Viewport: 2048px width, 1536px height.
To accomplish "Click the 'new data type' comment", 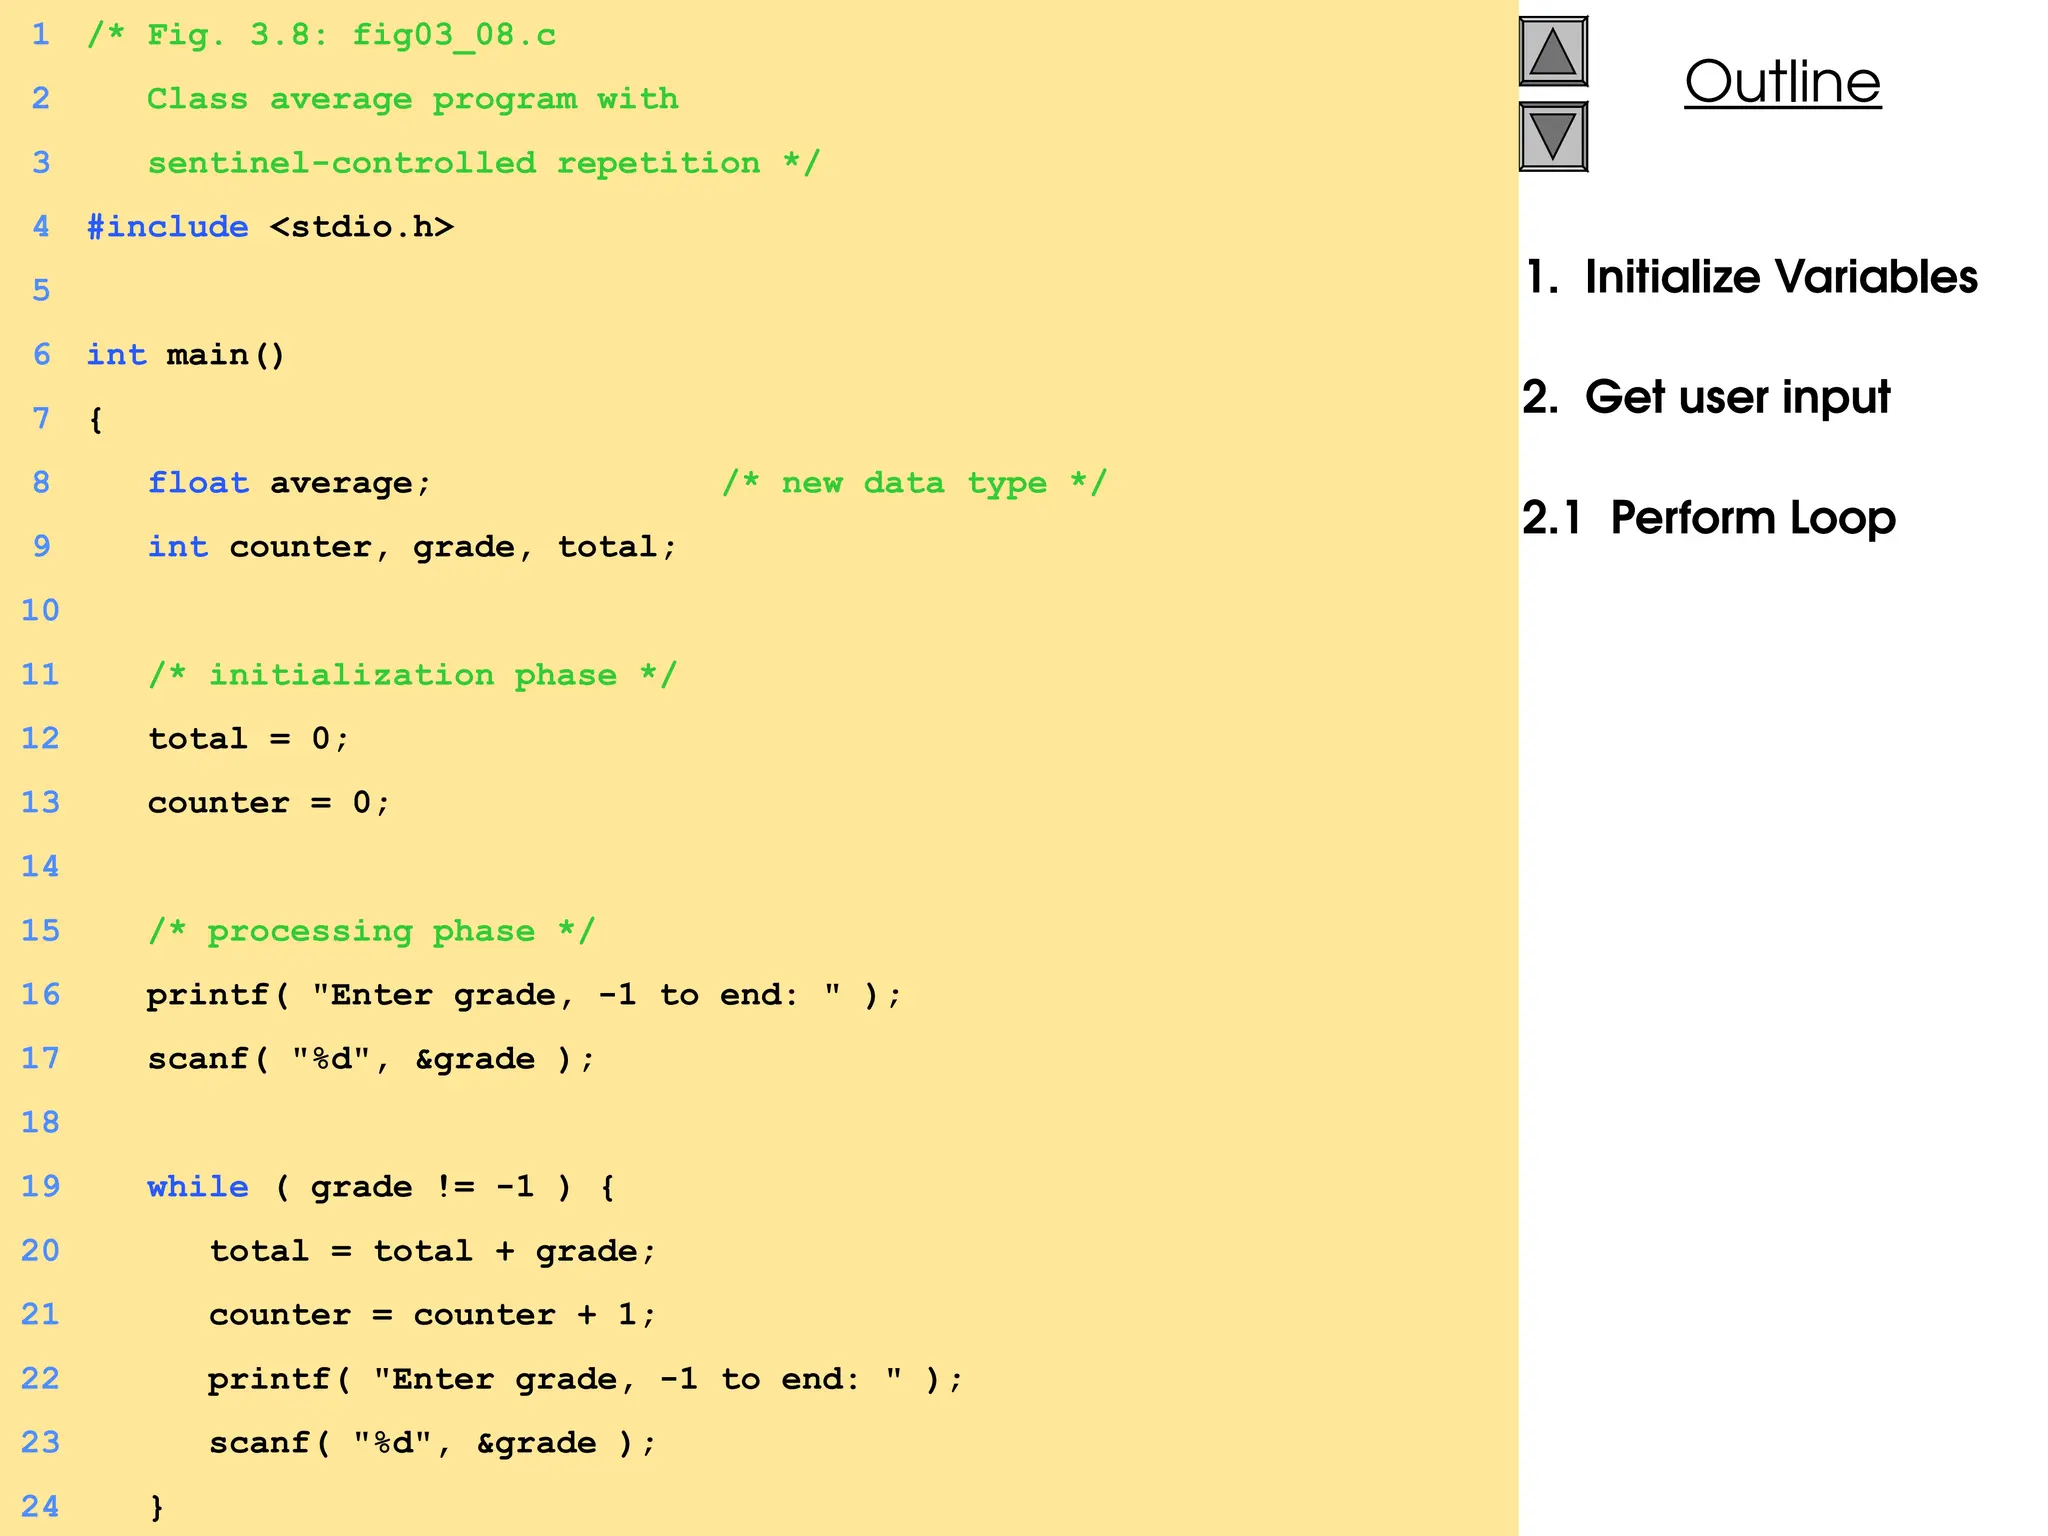I will pos(915,483).
